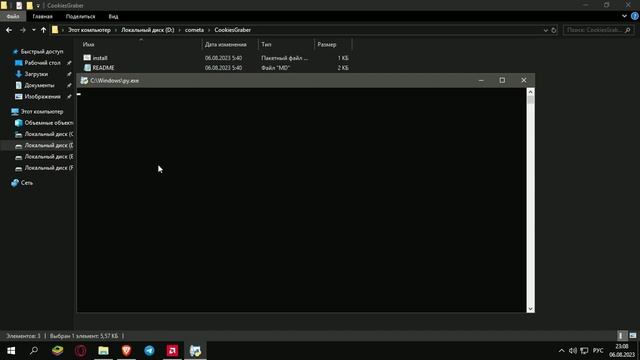Sort by Размер column header
The height and width of the screenshot is (360, 640).
(327, 44)
